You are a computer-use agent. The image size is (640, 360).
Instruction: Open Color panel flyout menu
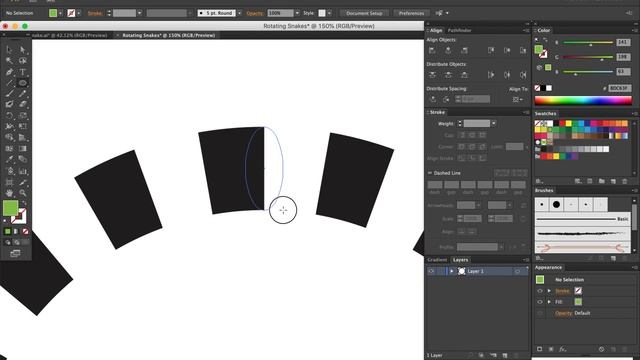635,30
